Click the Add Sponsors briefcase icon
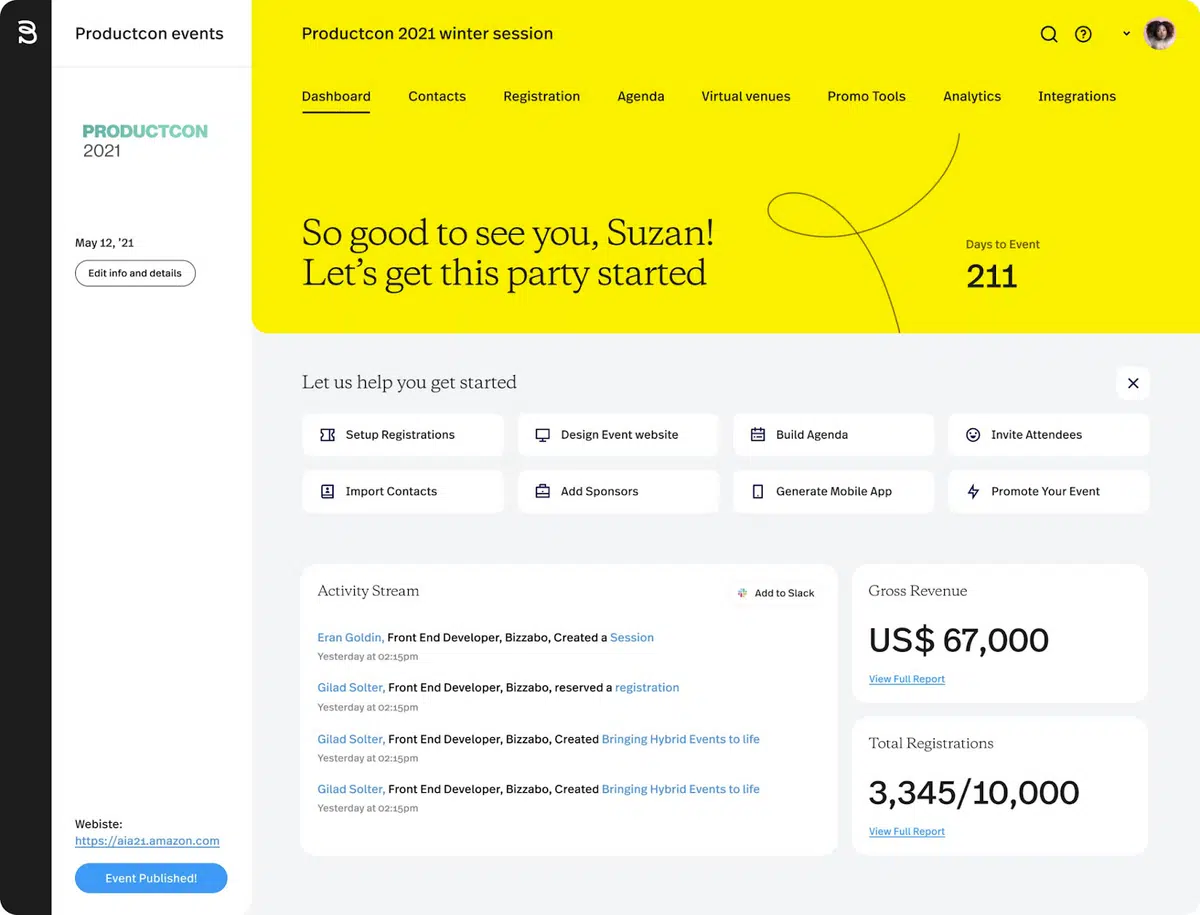The height and width of the screenshot is (915, 1200). pos(543,492)
